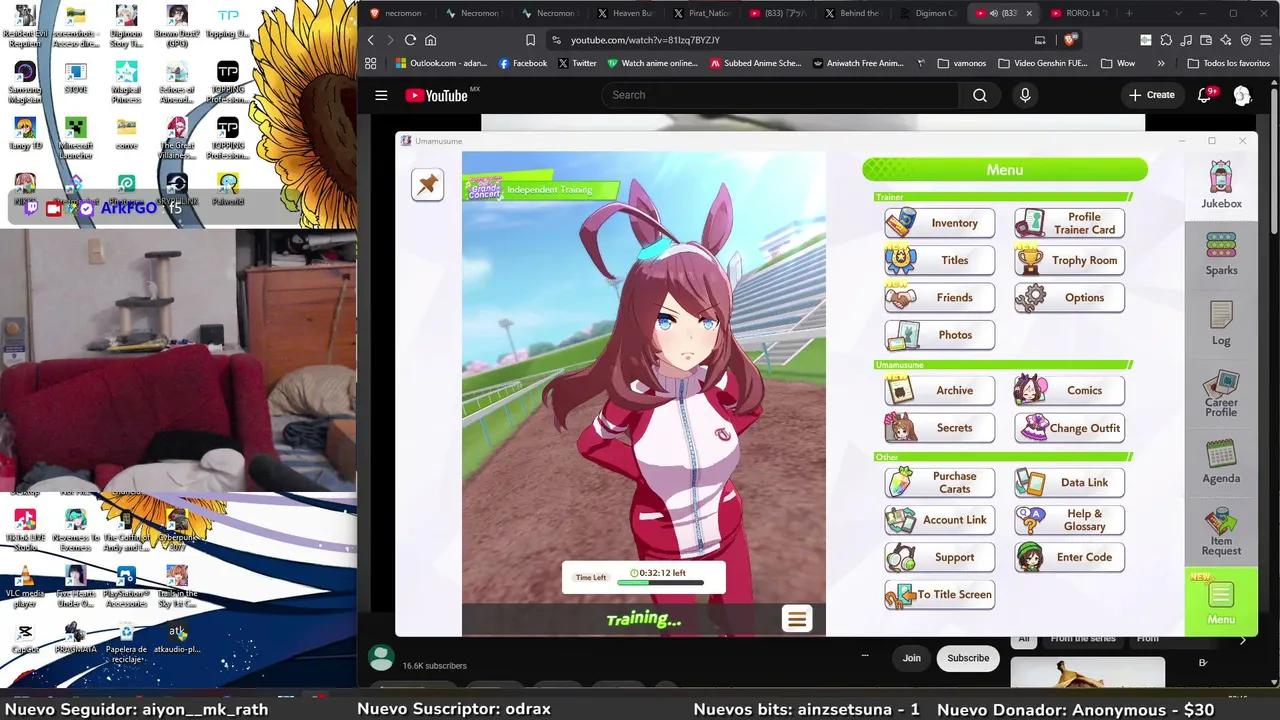The image size is (1280, 720).
Task: Close the green Menu sidebar button
Action: click(x=1221, y=601)
